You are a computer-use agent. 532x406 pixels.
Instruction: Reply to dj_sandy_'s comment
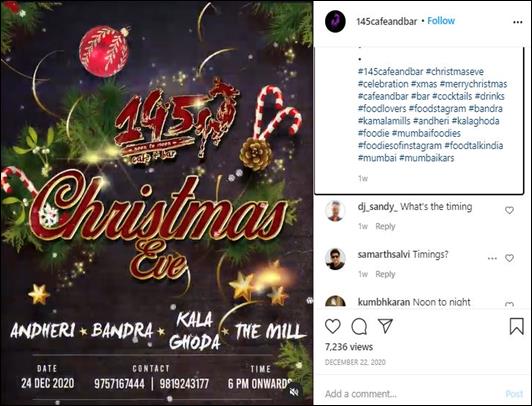tap(385, 226)
